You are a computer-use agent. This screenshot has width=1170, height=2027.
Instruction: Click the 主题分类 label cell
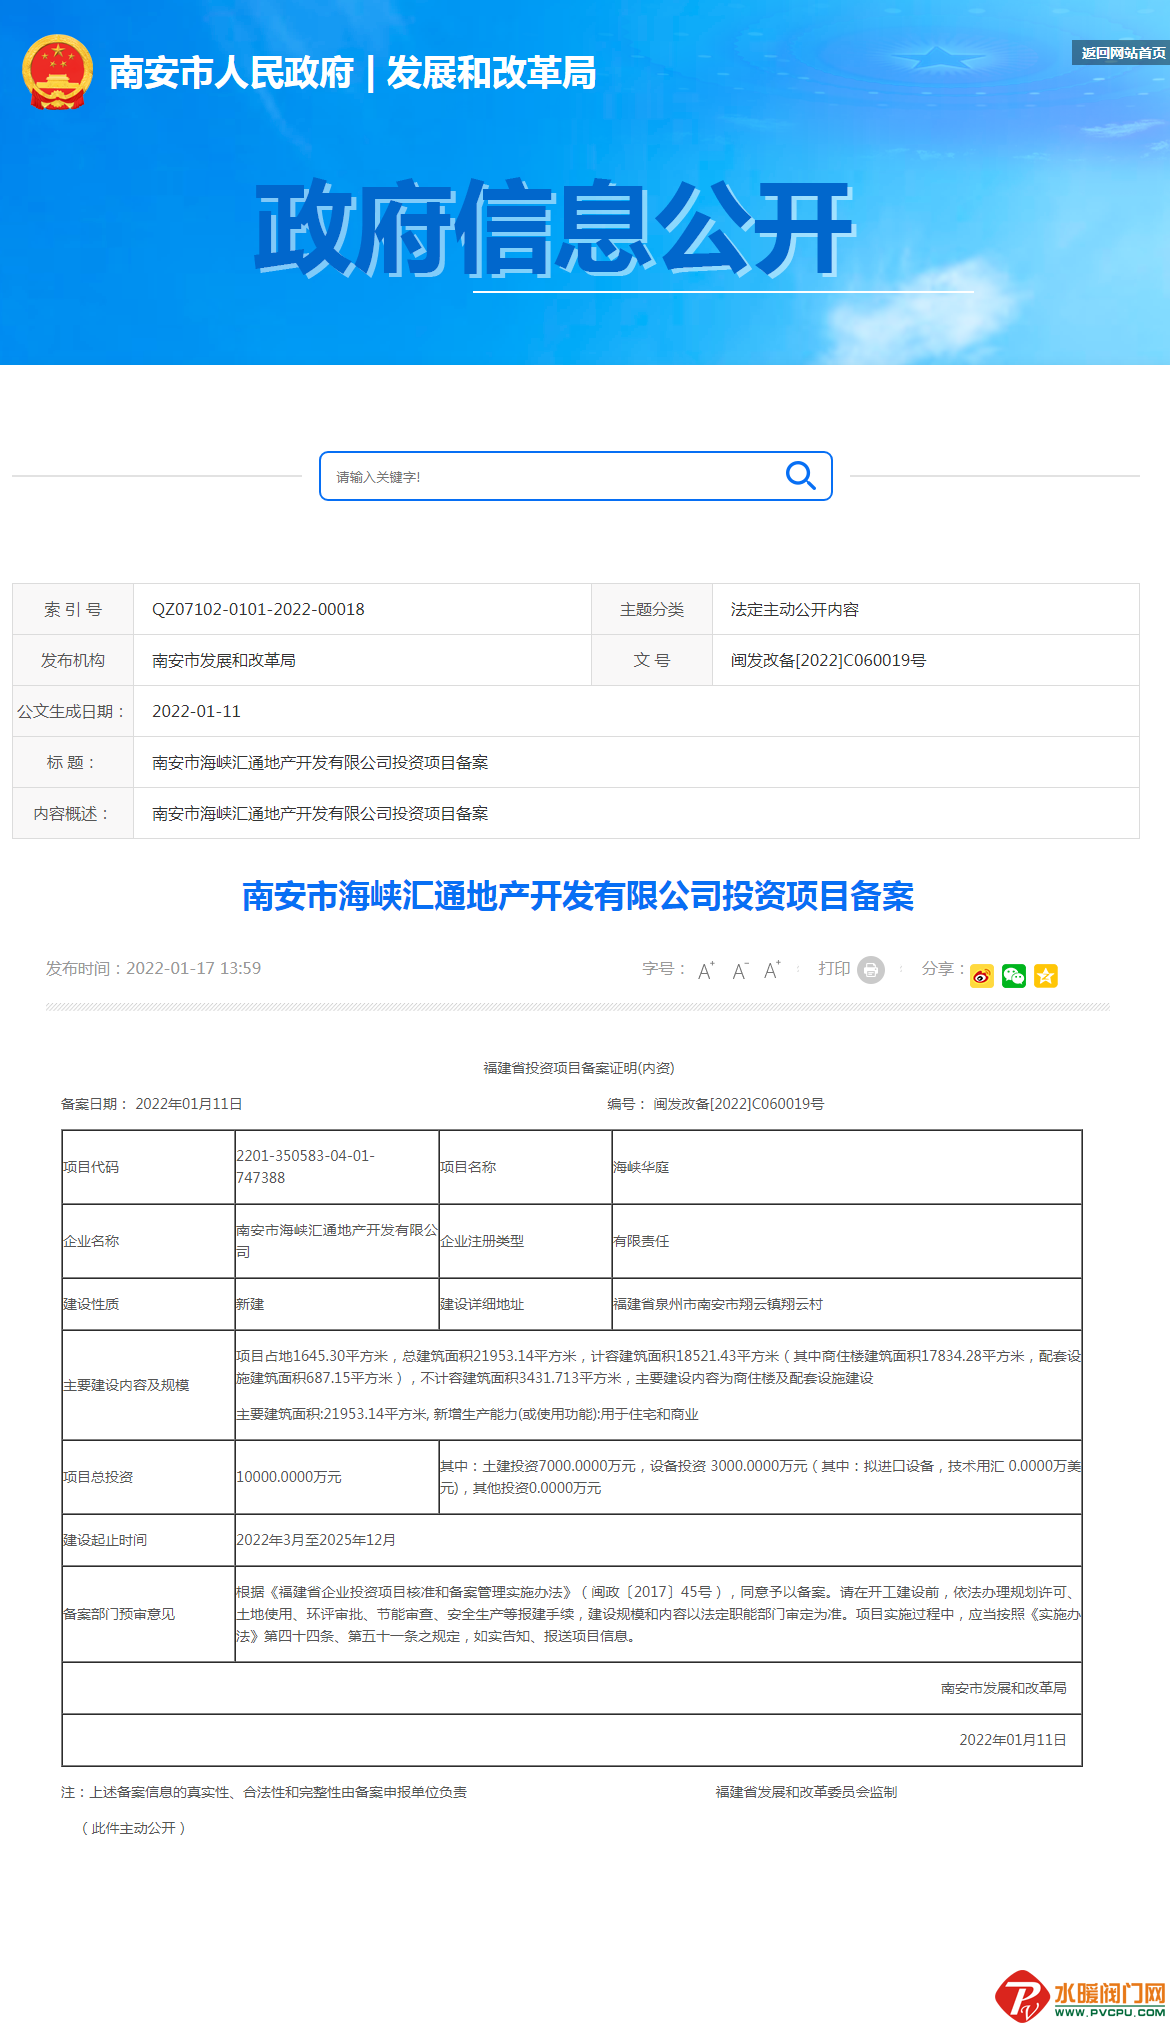click(652, 609)
